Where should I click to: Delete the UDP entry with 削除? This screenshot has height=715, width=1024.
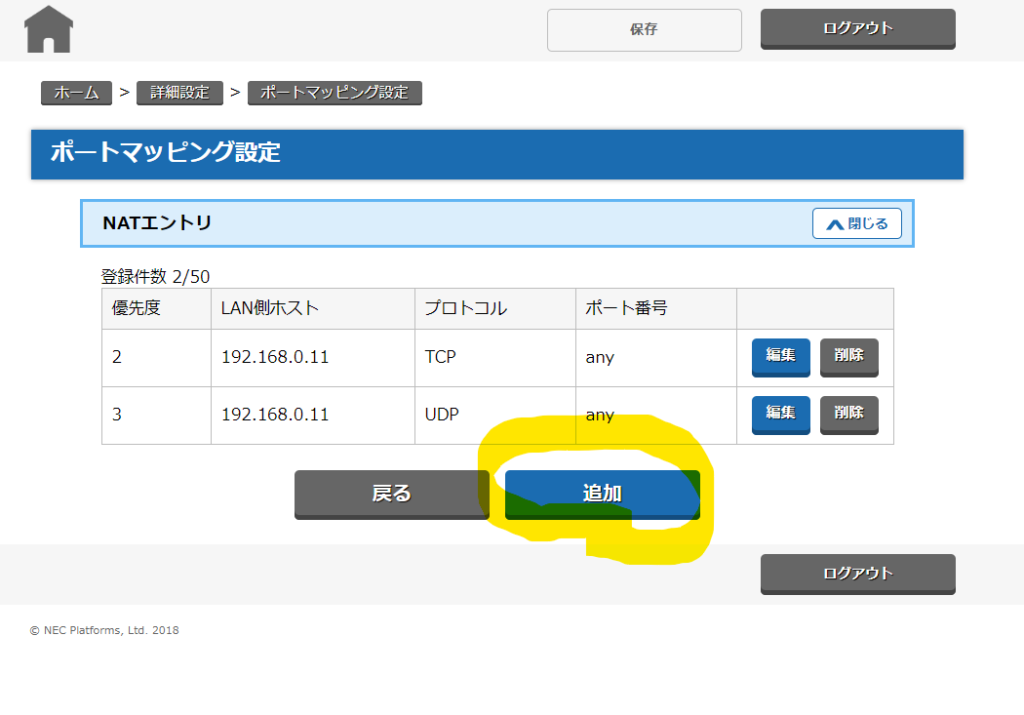coord(849,414)
